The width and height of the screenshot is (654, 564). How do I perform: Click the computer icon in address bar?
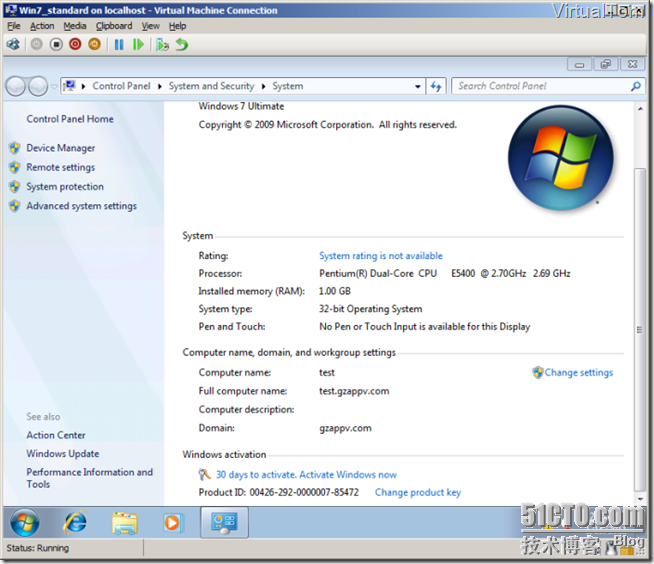click(x=70, y=86)
